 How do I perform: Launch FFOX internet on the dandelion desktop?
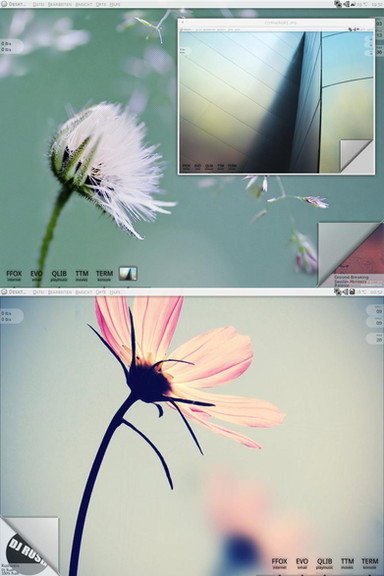click(14, 276)
